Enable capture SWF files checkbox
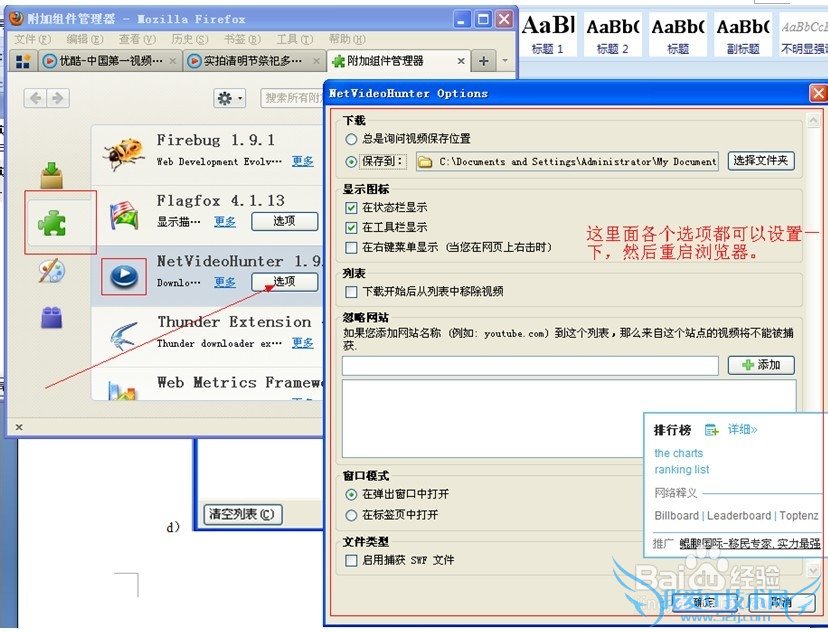Image resolution: width=828 pixels, height=632 pixels. (x=351, y=560)
